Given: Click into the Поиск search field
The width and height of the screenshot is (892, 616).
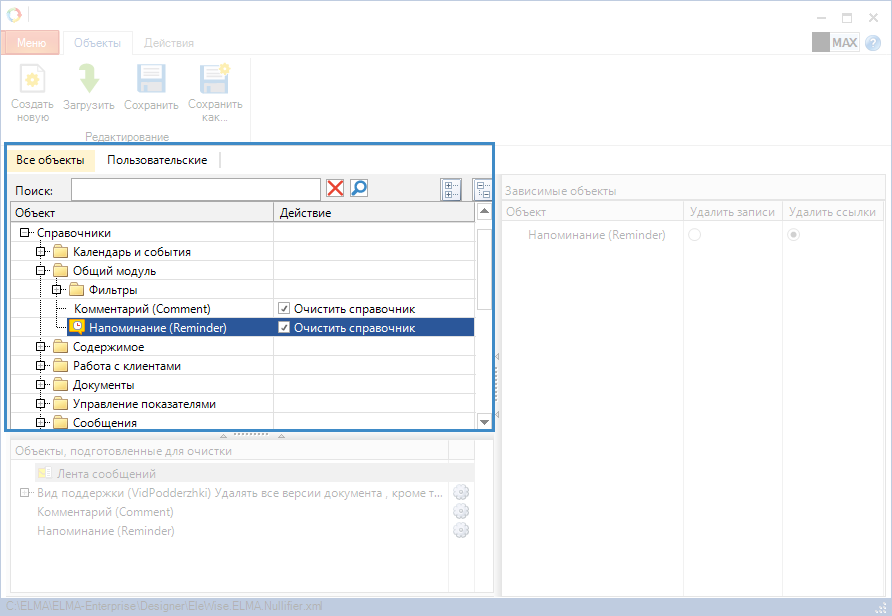Looking at the screenshot, I should pos(195,189).
